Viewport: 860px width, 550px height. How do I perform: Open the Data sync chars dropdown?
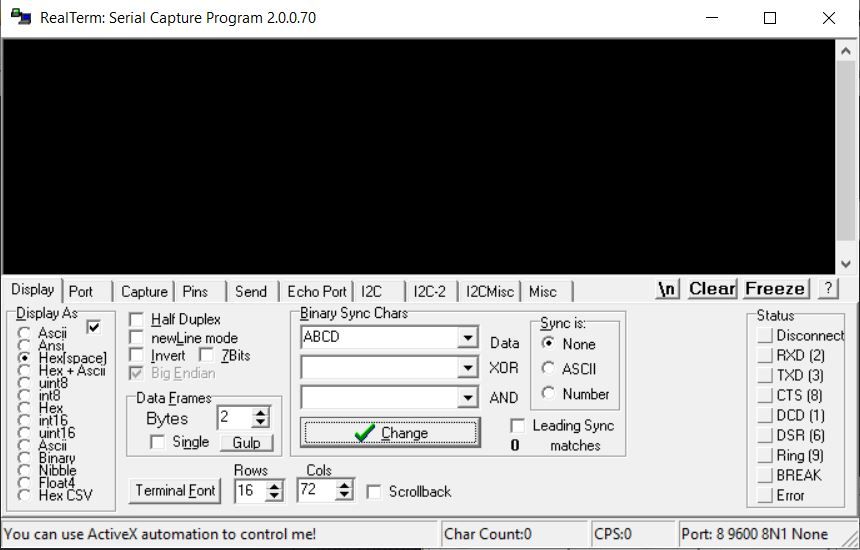(468, 337)
